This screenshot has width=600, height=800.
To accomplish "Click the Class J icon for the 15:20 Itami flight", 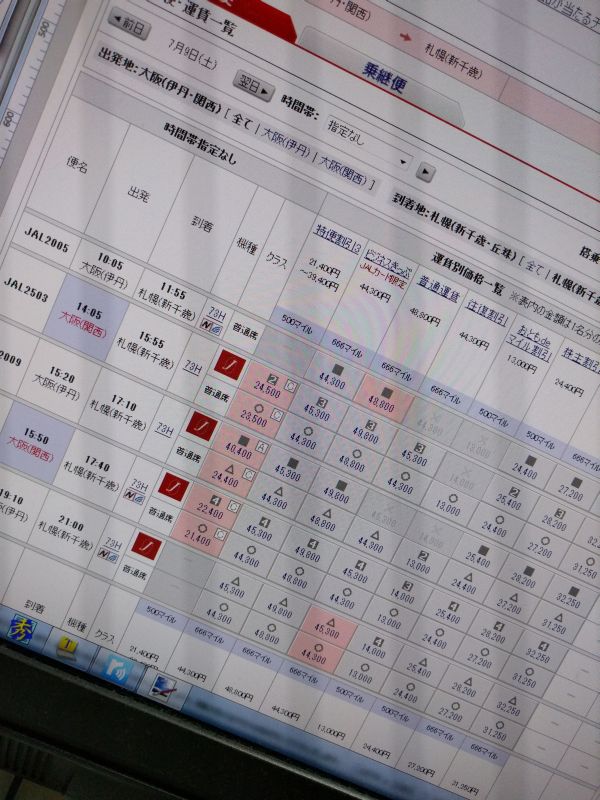I will [x=201, y=426].
